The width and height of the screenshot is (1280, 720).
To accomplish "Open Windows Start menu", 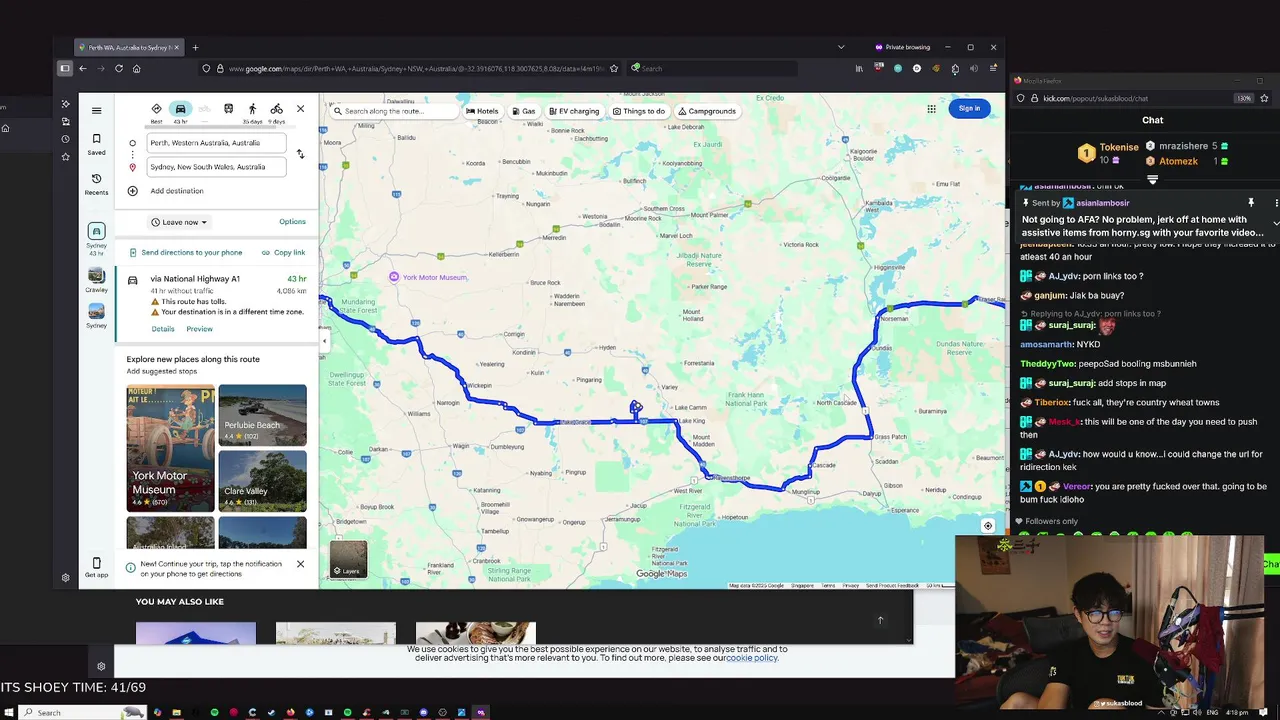I will (9, 712).
